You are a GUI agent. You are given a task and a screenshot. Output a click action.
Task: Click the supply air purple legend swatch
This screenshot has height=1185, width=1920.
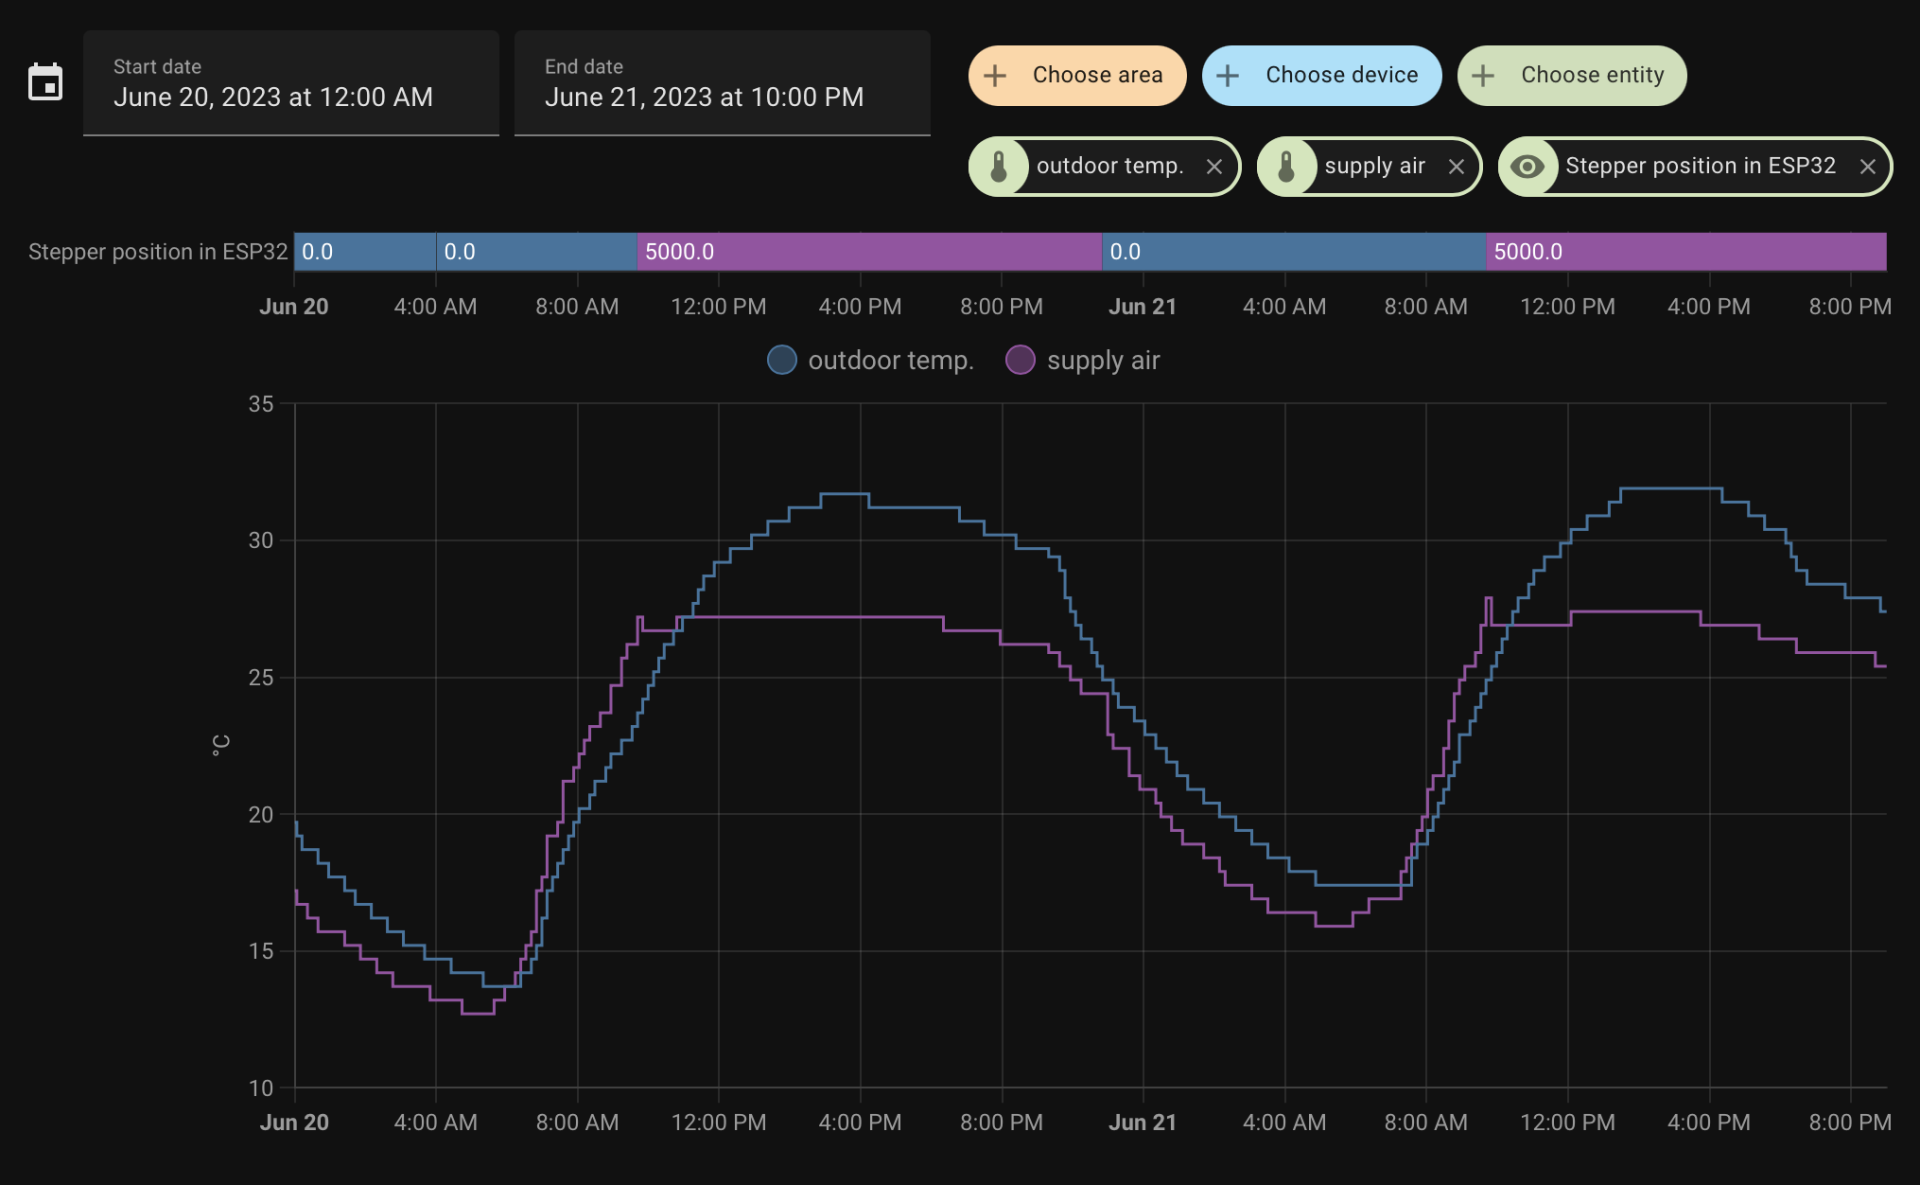tap(1020, 360)
